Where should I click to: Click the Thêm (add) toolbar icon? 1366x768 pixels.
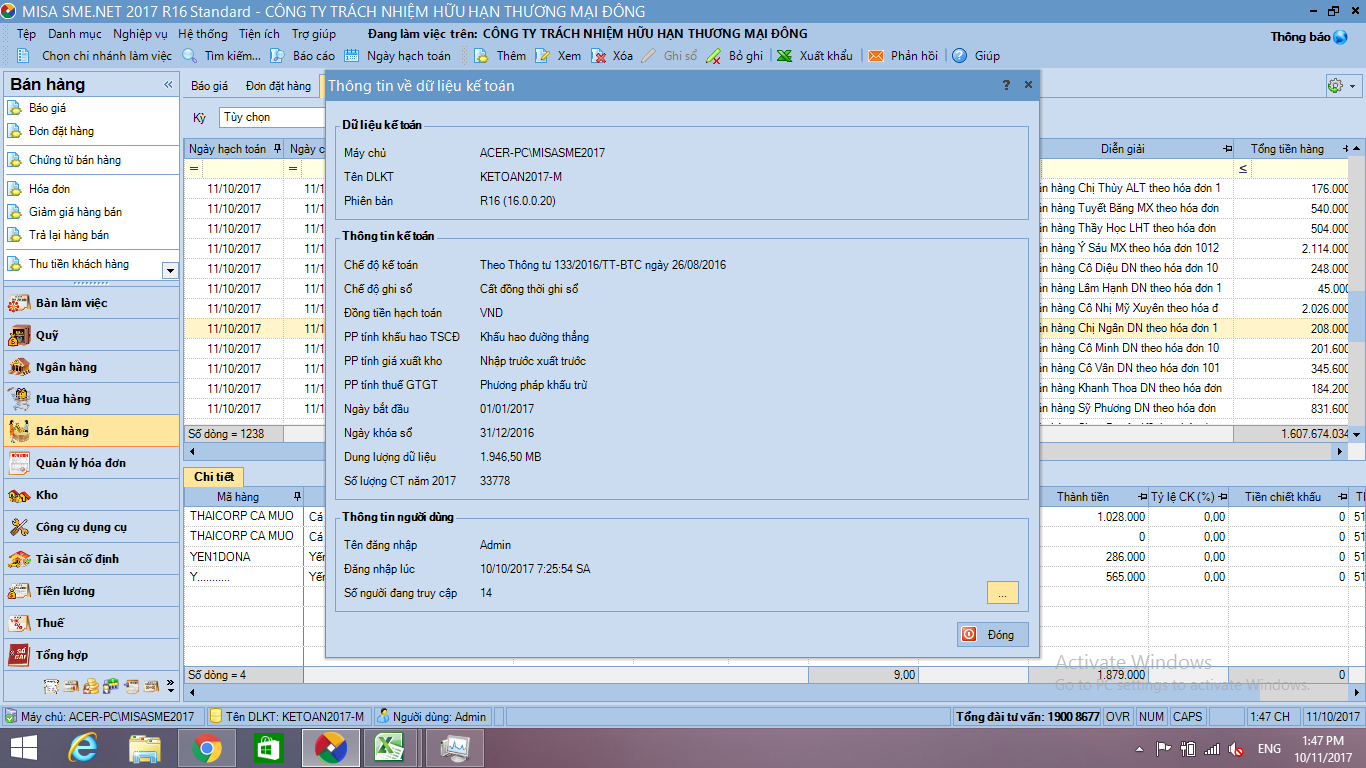[481, 56]
